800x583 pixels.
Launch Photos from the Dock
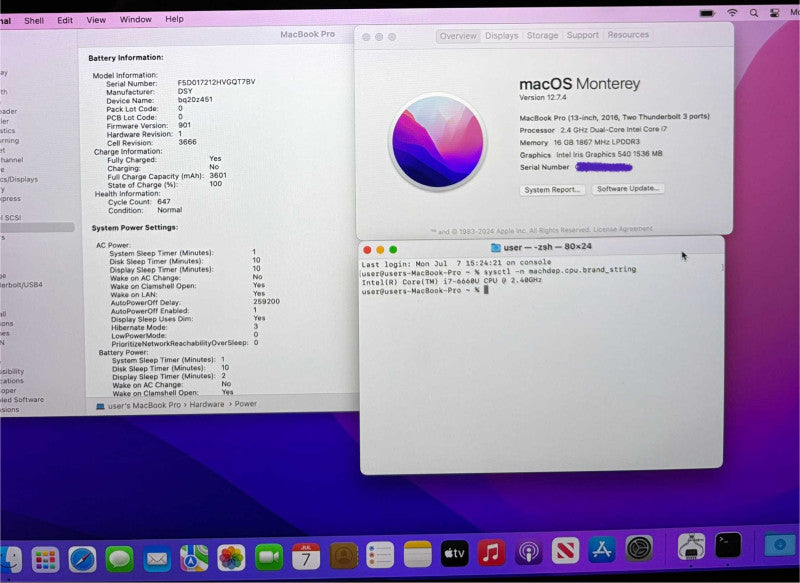pyautogui.click(x=231, y=557)
